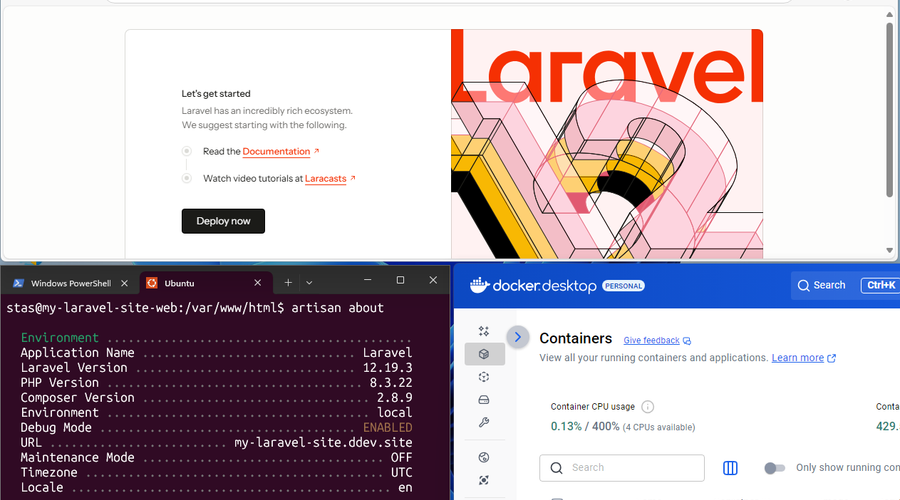Maximize the terminal window
The height and width of the screenshot is (500, 900).
tap(401, 280)
